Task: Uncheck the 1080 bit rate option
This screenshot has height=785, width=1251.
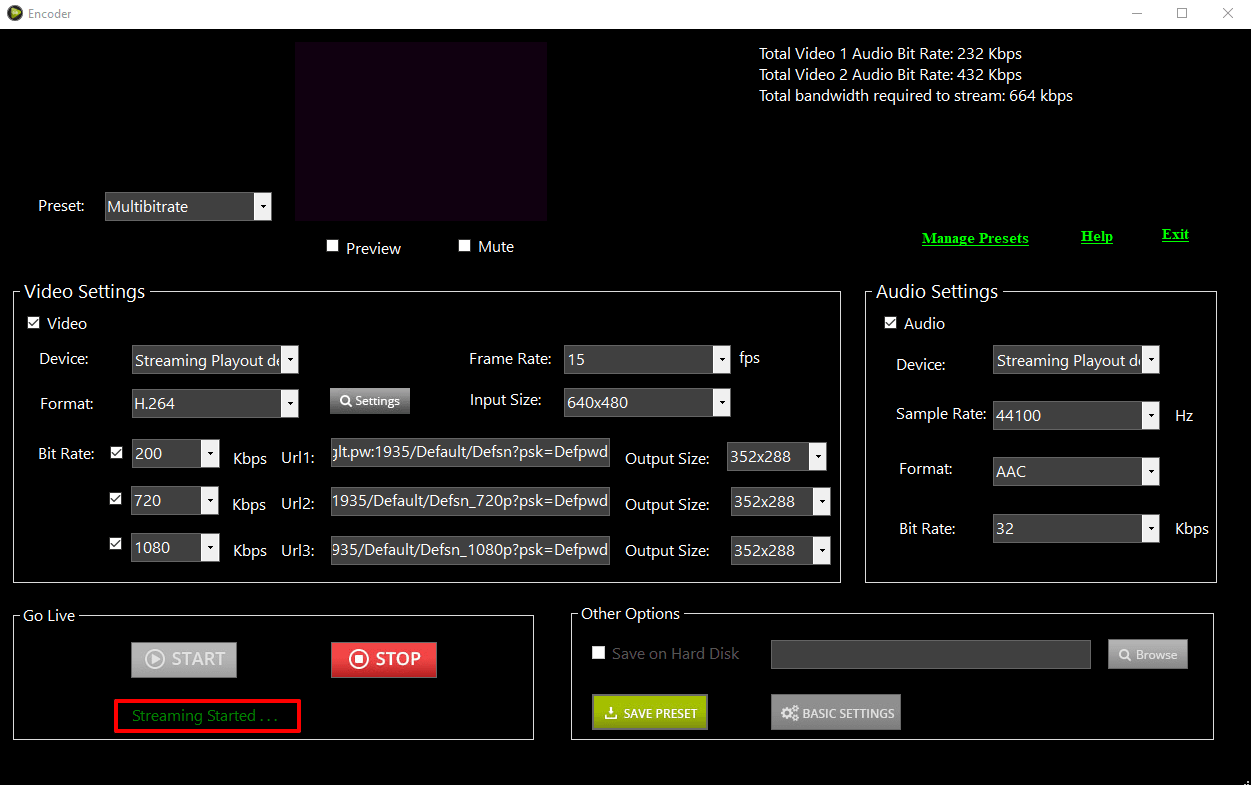Action: pos(115,543)
